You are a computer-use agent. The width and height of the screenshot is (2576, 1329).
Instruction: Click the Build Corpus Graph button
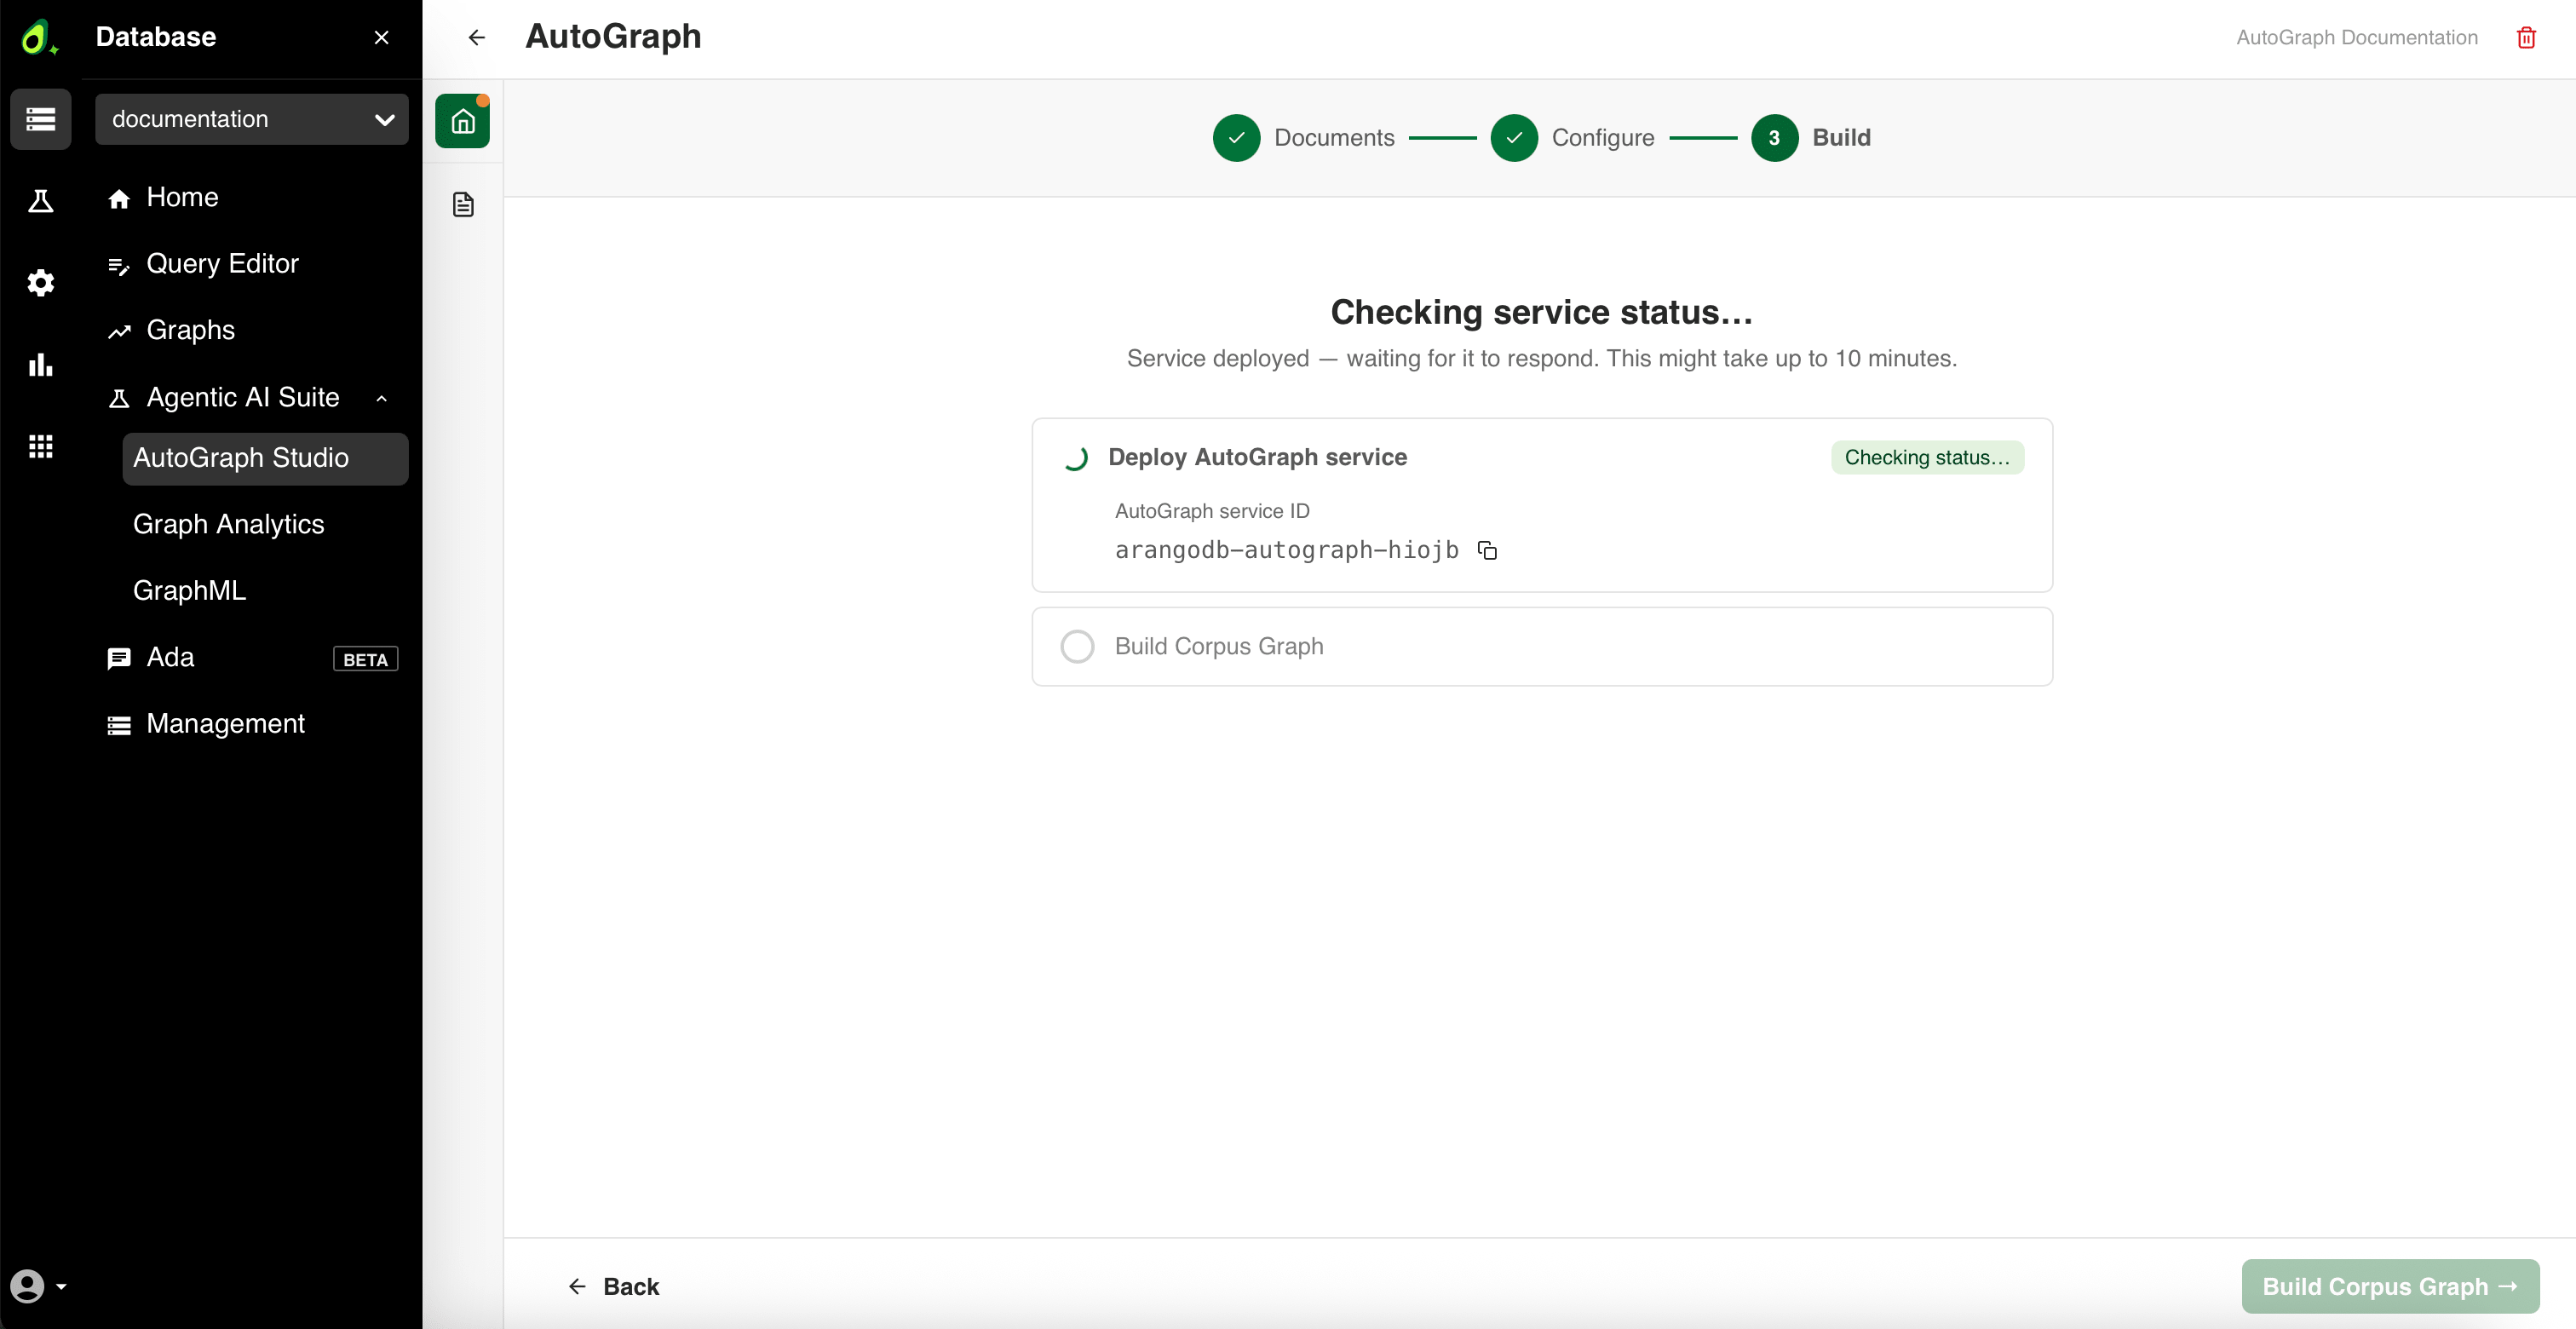coord(2390,1286)
